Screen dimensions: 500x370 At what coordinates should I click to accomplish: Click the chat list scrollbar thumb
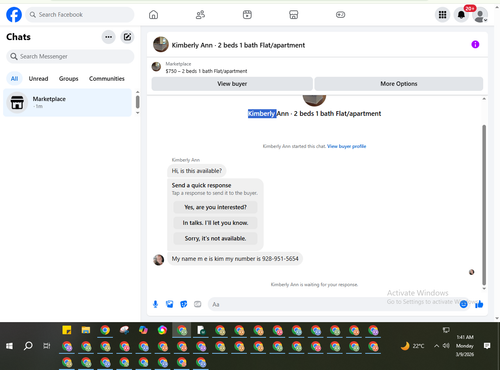pyautogui.click(x=138, y=102)
